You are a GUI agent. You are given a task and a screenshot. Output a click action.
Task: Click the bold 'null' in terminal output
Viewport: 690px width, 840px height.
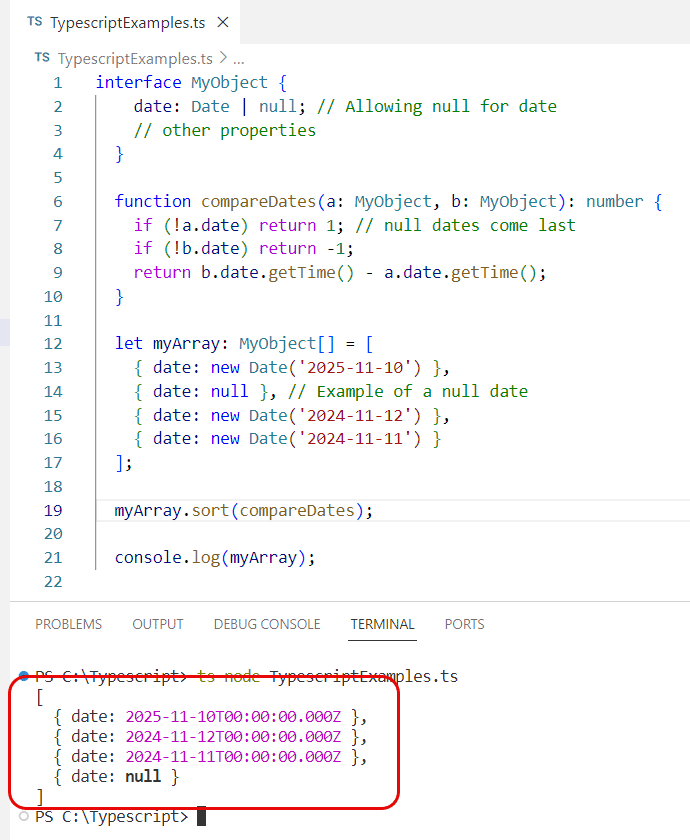coord(143,776)
